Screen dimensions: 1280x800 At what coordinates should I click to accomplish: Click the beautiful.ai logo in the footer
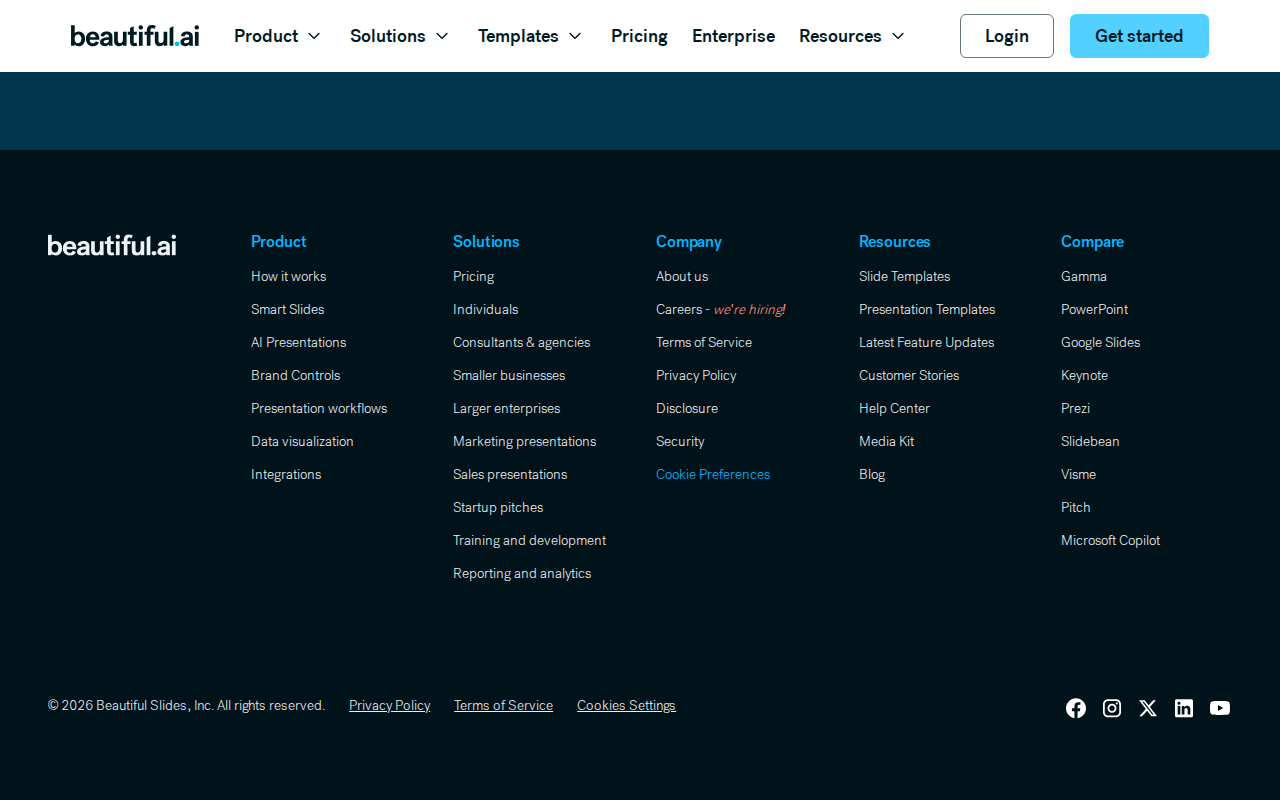click(112, 245)
